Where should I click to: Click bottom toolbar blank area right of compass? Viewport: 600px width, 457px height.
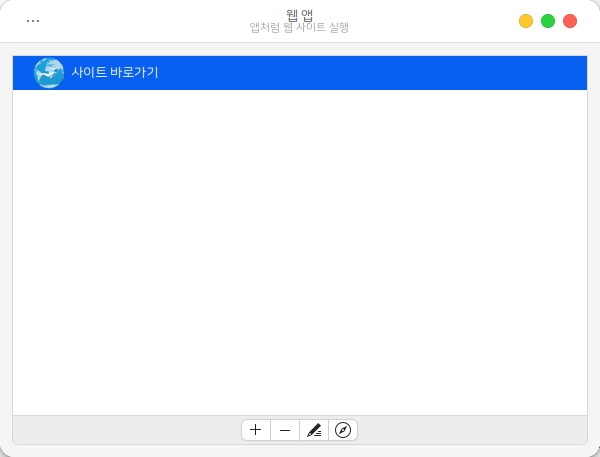(x=470, y=430)
